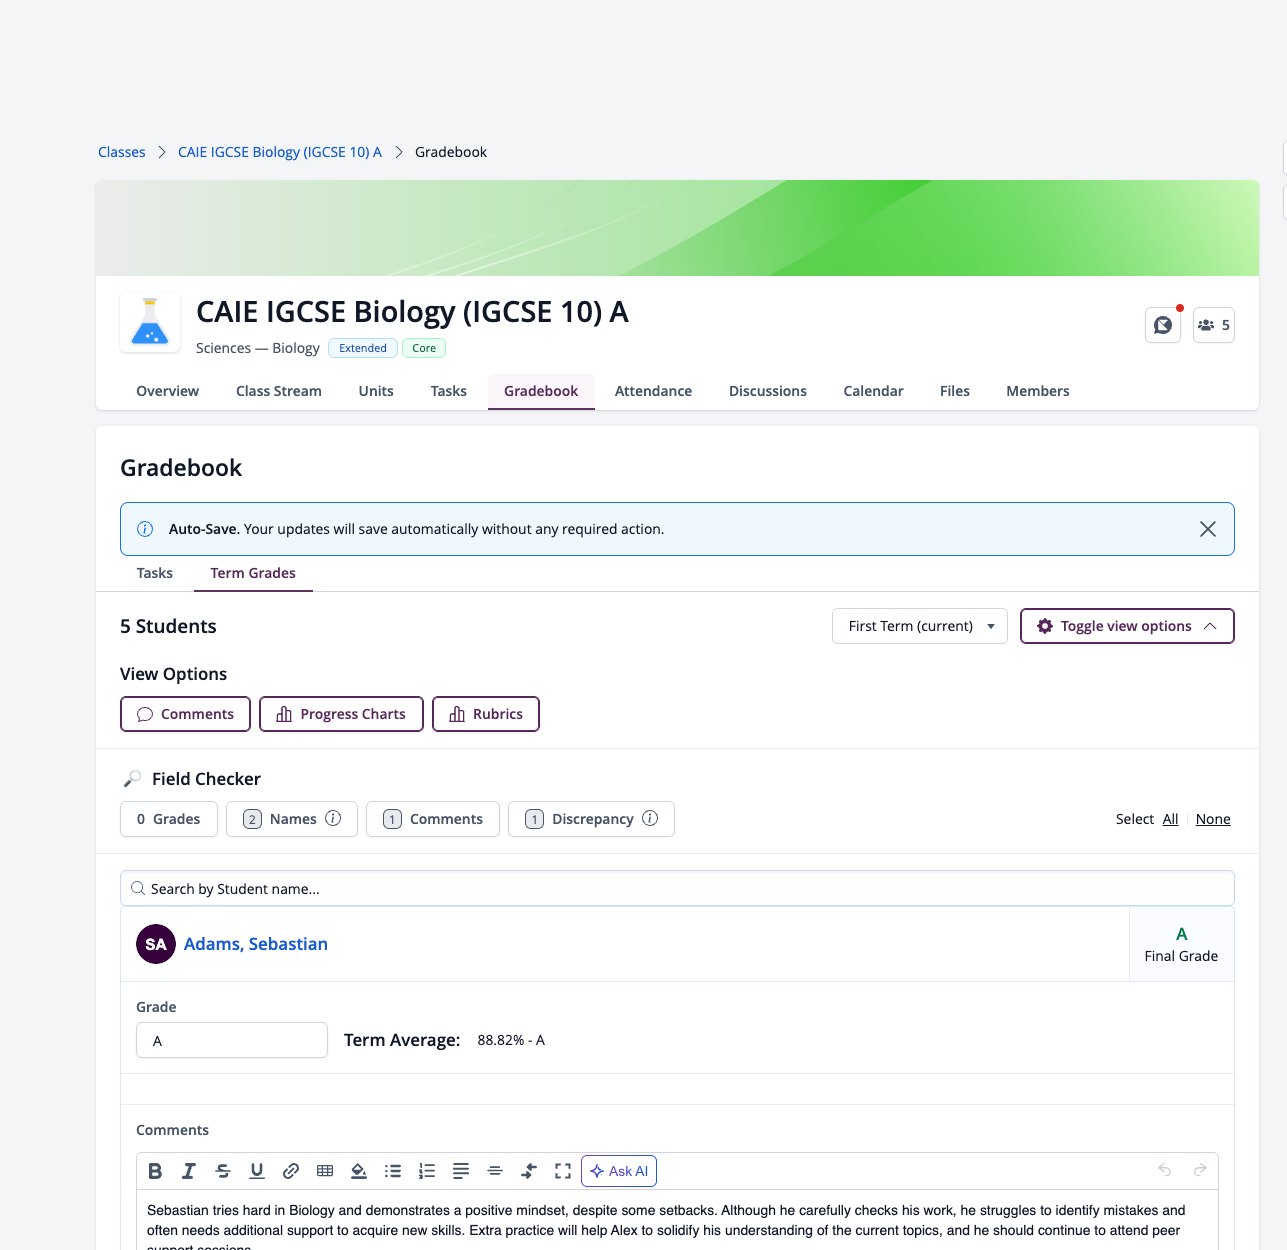Click Sebastian's Grade input field
This screenshot has width=1287, height=1250.
point(232,1040)
